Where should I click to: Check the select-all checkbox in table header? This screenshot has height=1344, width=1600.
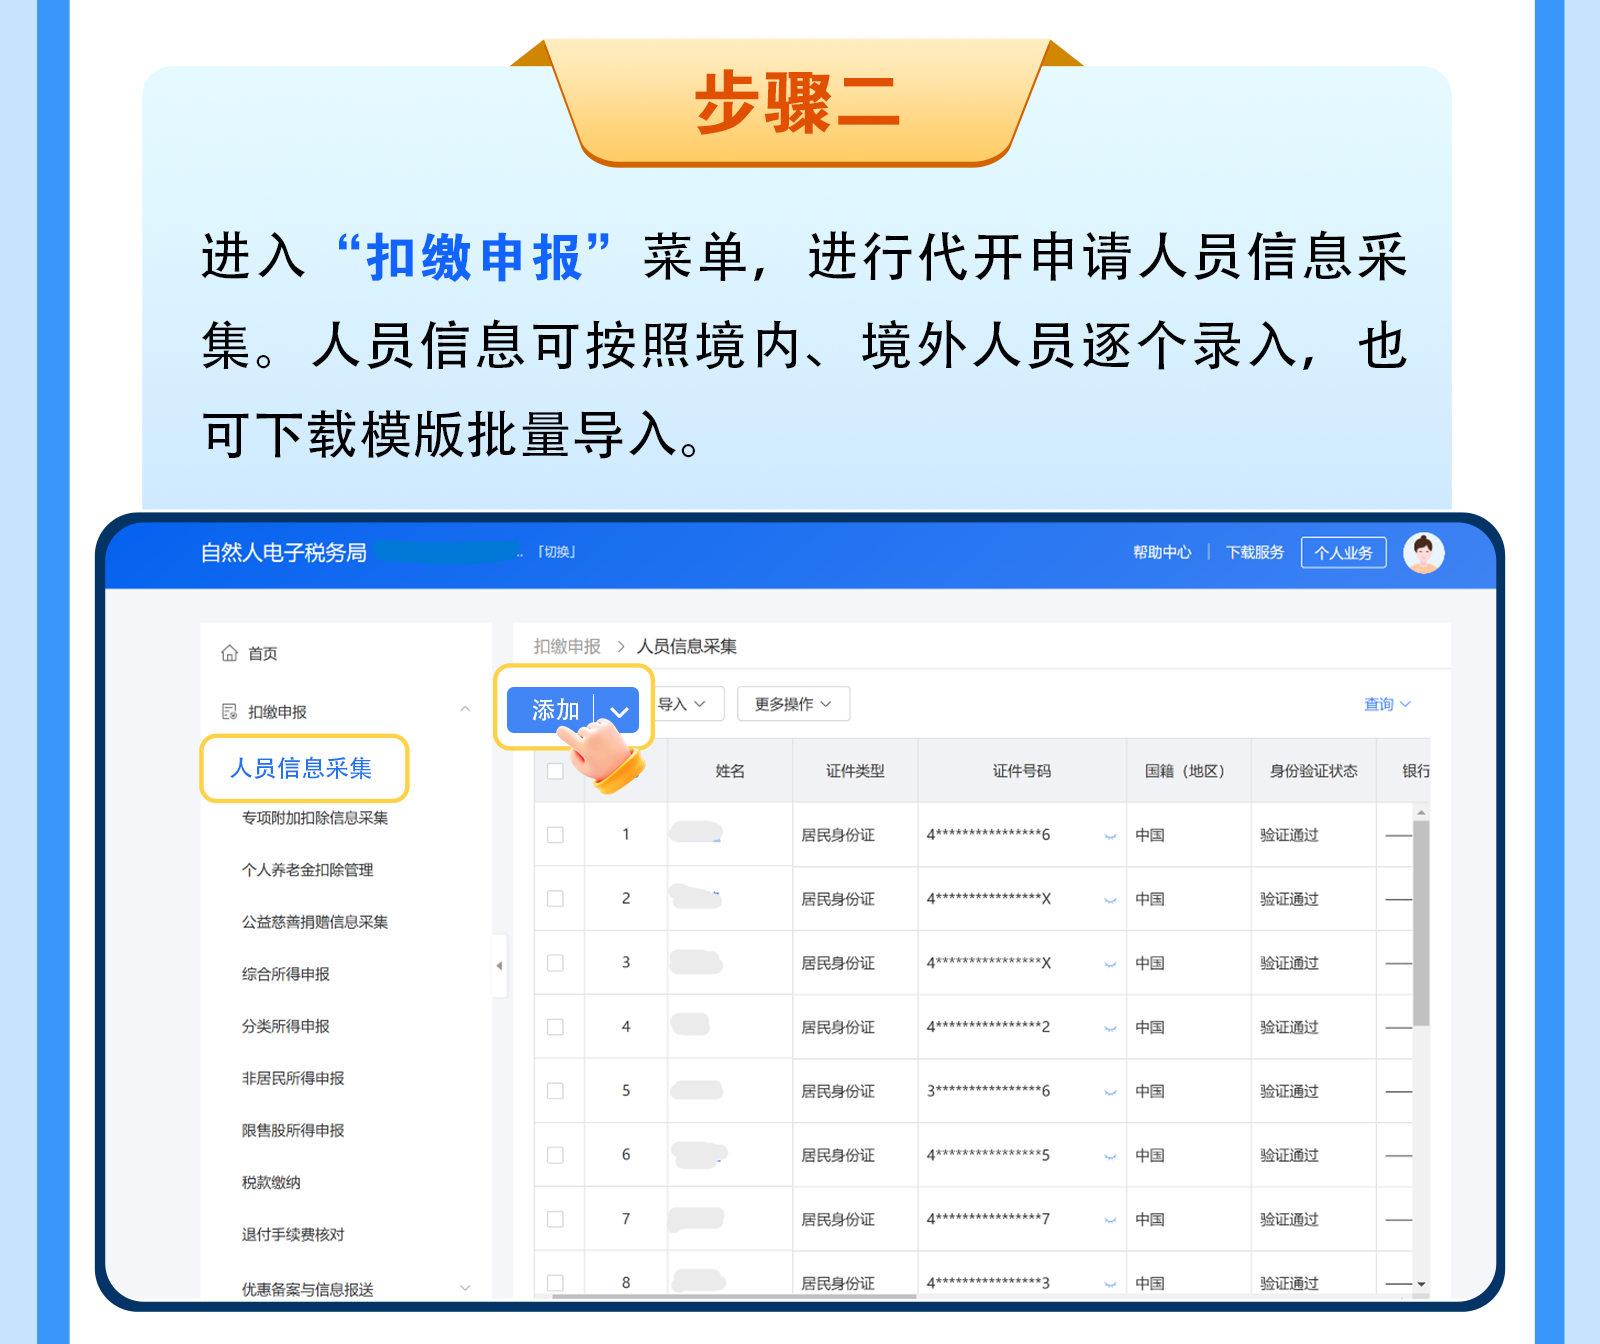(555, 771)
